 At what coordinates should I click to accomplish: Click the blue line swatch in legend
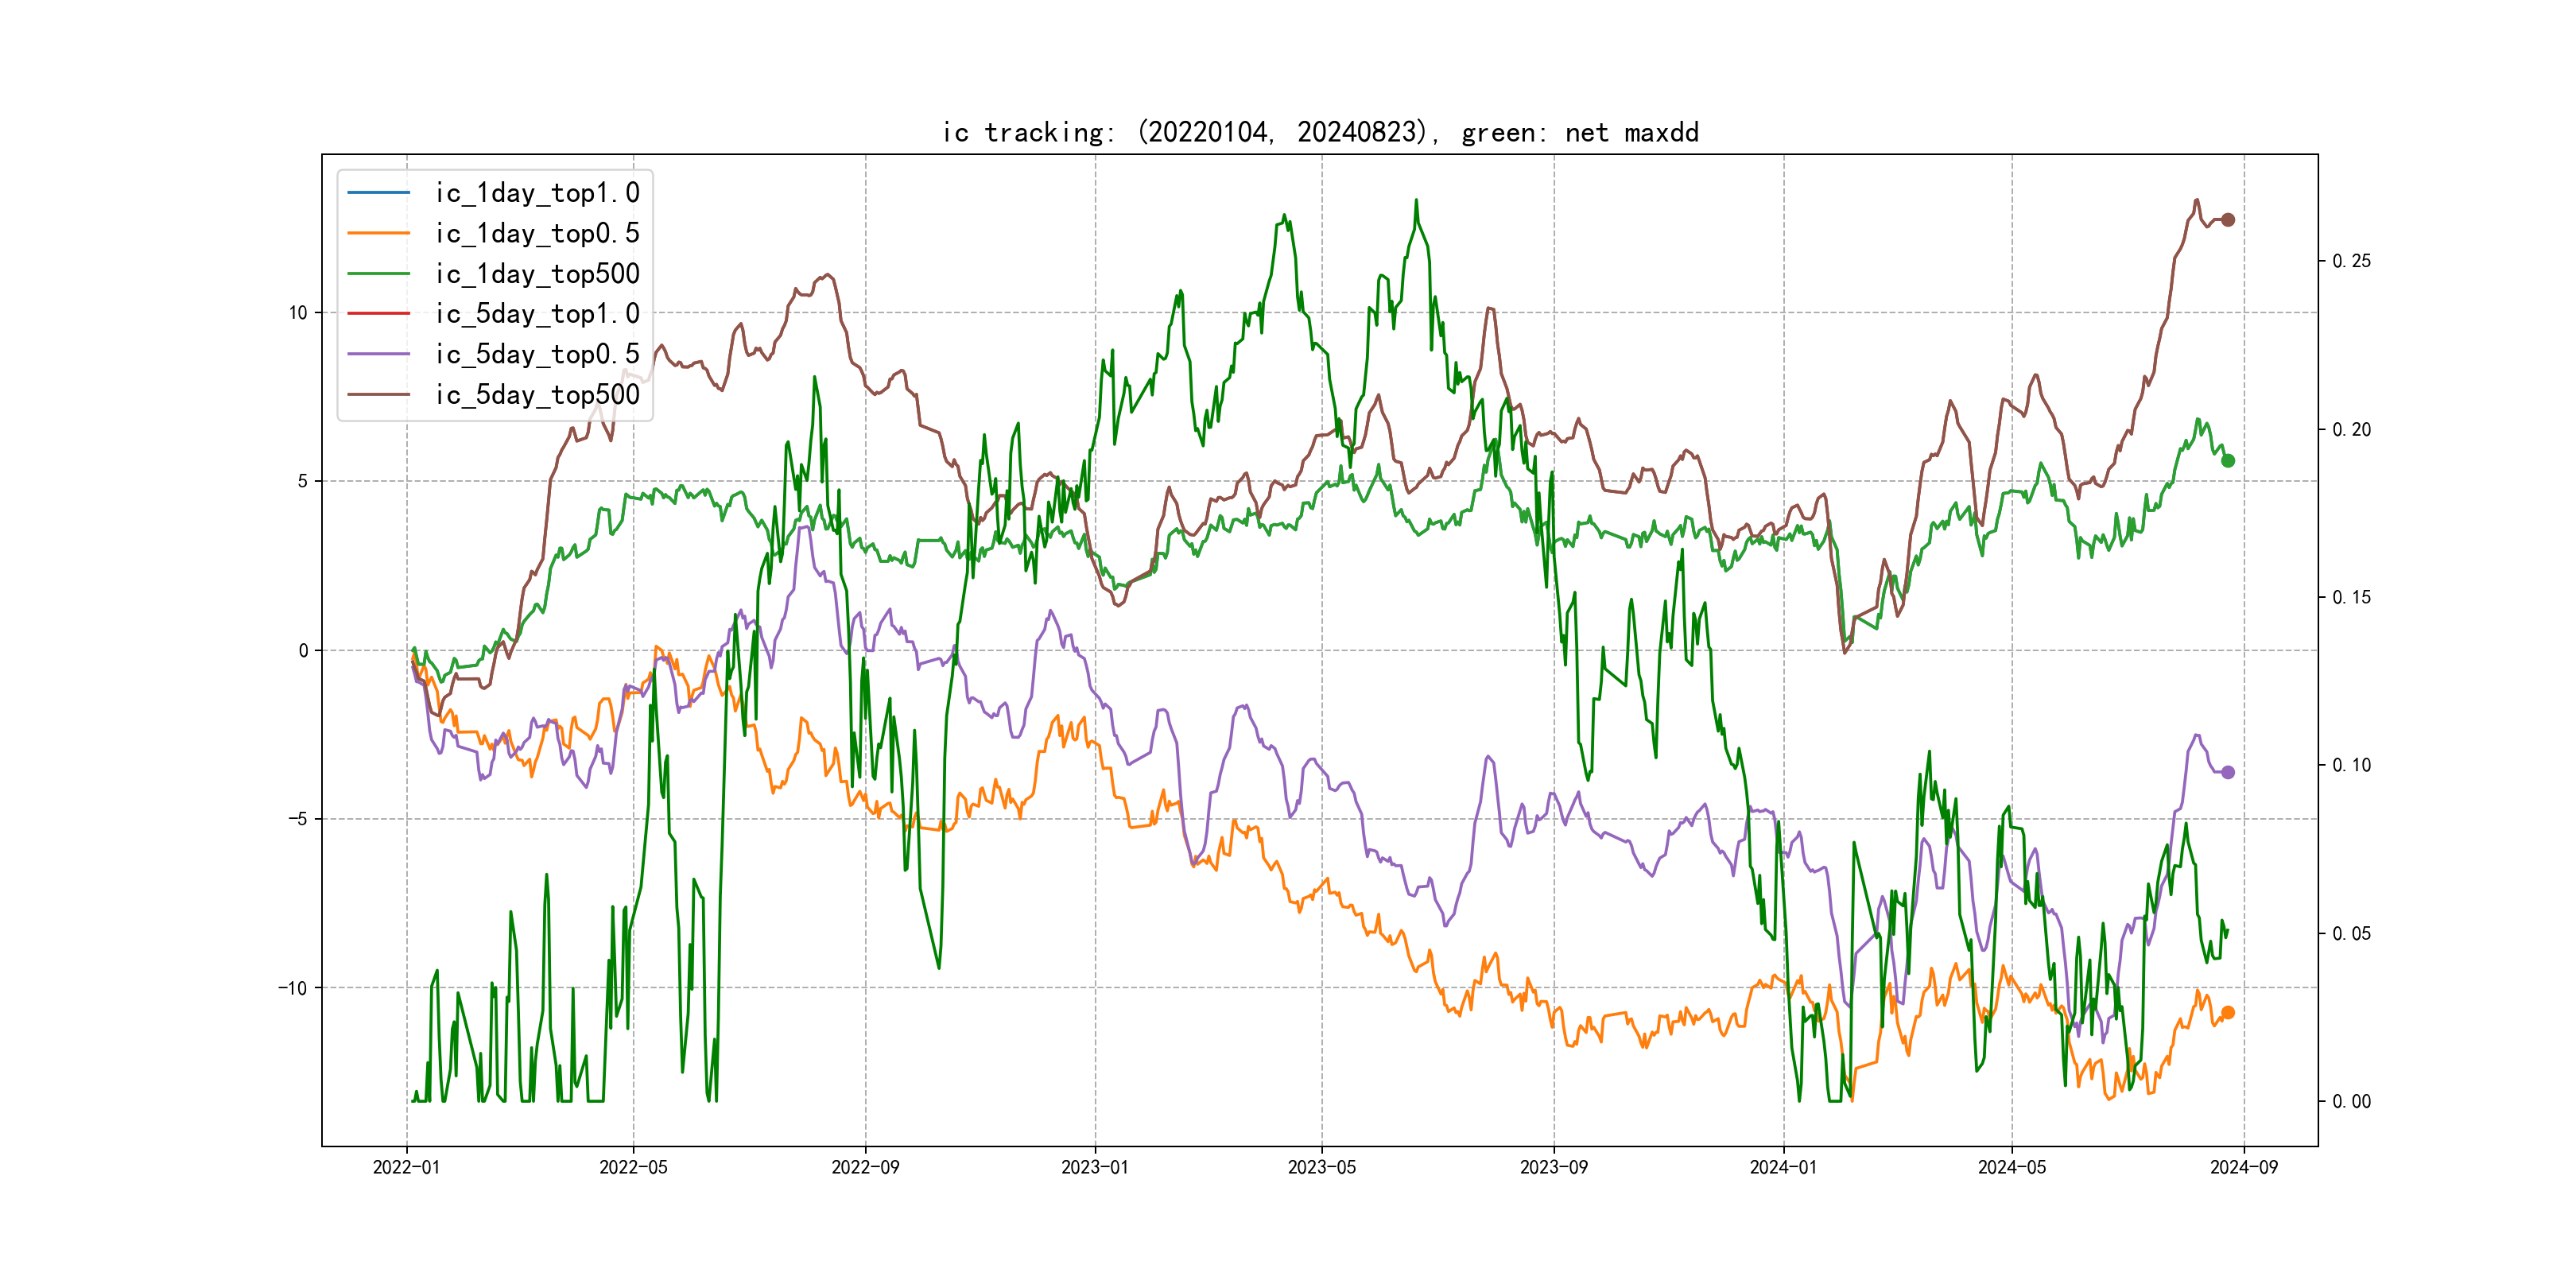378,192
